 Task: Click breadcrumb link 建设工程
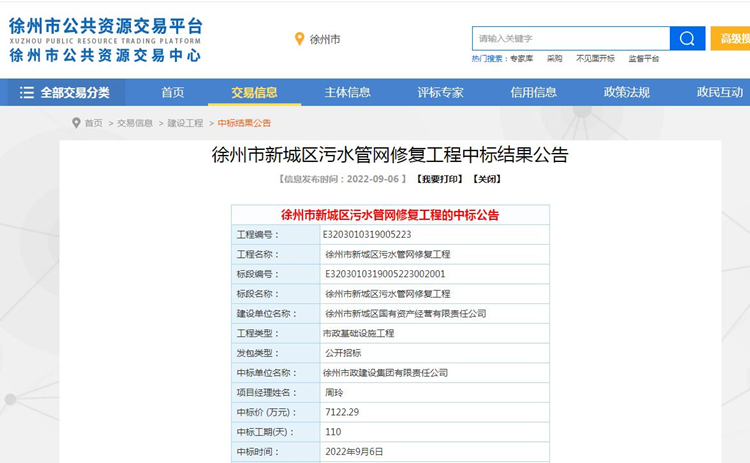185,123
